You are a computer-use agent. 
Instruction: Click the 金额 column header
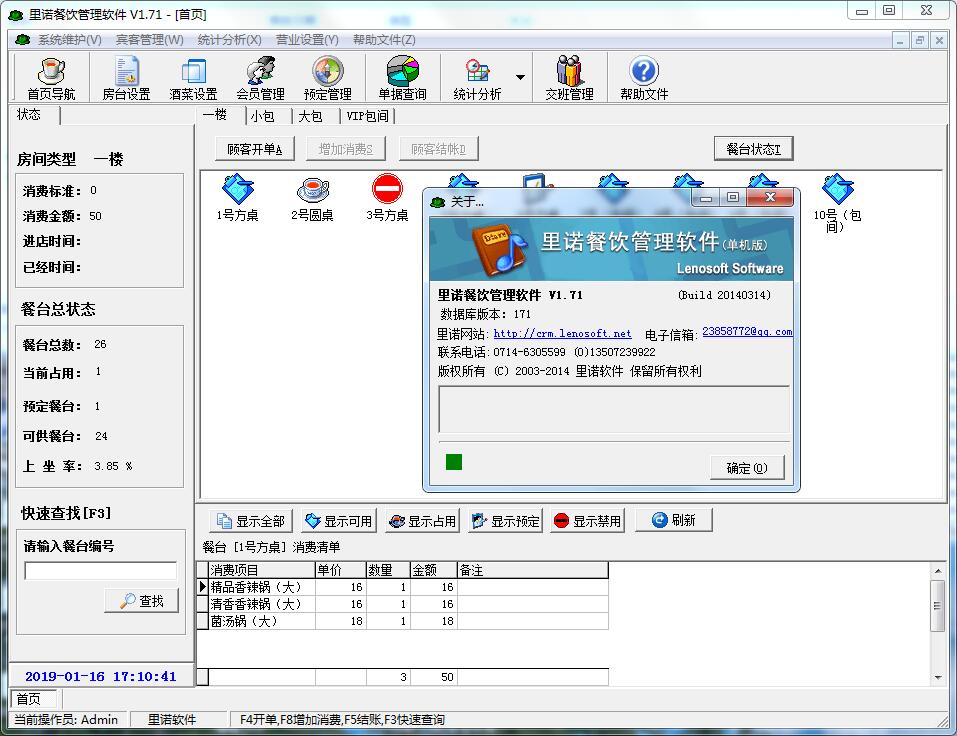434,570
